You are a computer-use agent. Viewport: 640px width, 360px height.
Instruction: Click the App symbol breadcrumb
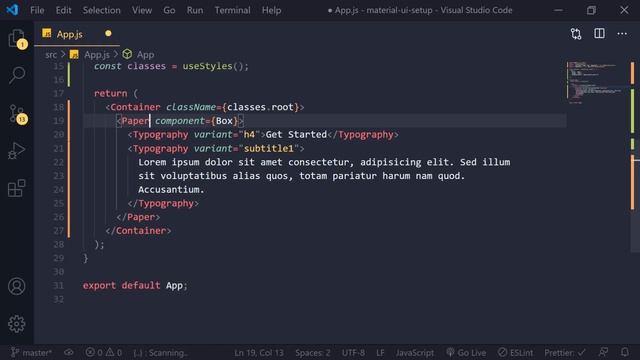(x=145, y=55)
